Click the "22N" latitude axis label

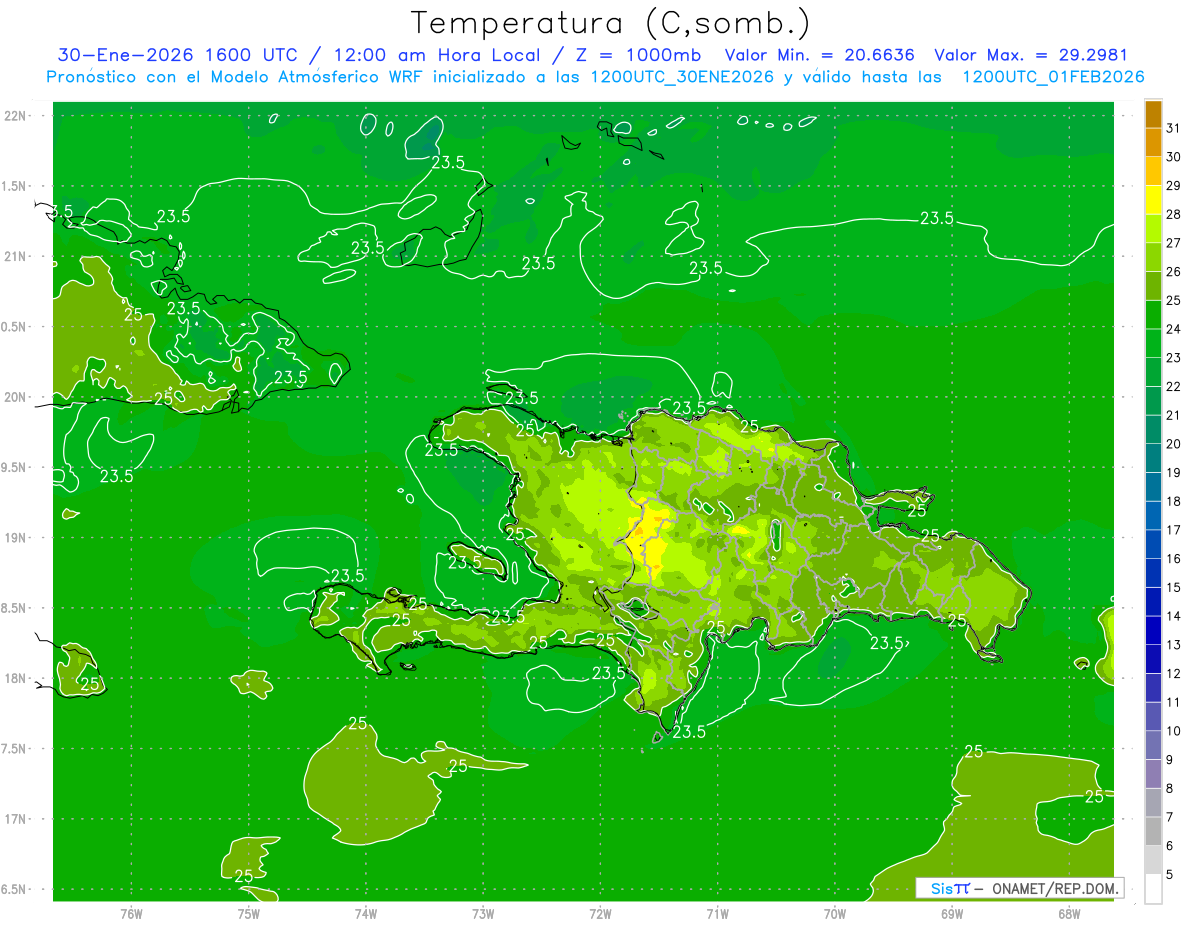[x=15, y=115]
